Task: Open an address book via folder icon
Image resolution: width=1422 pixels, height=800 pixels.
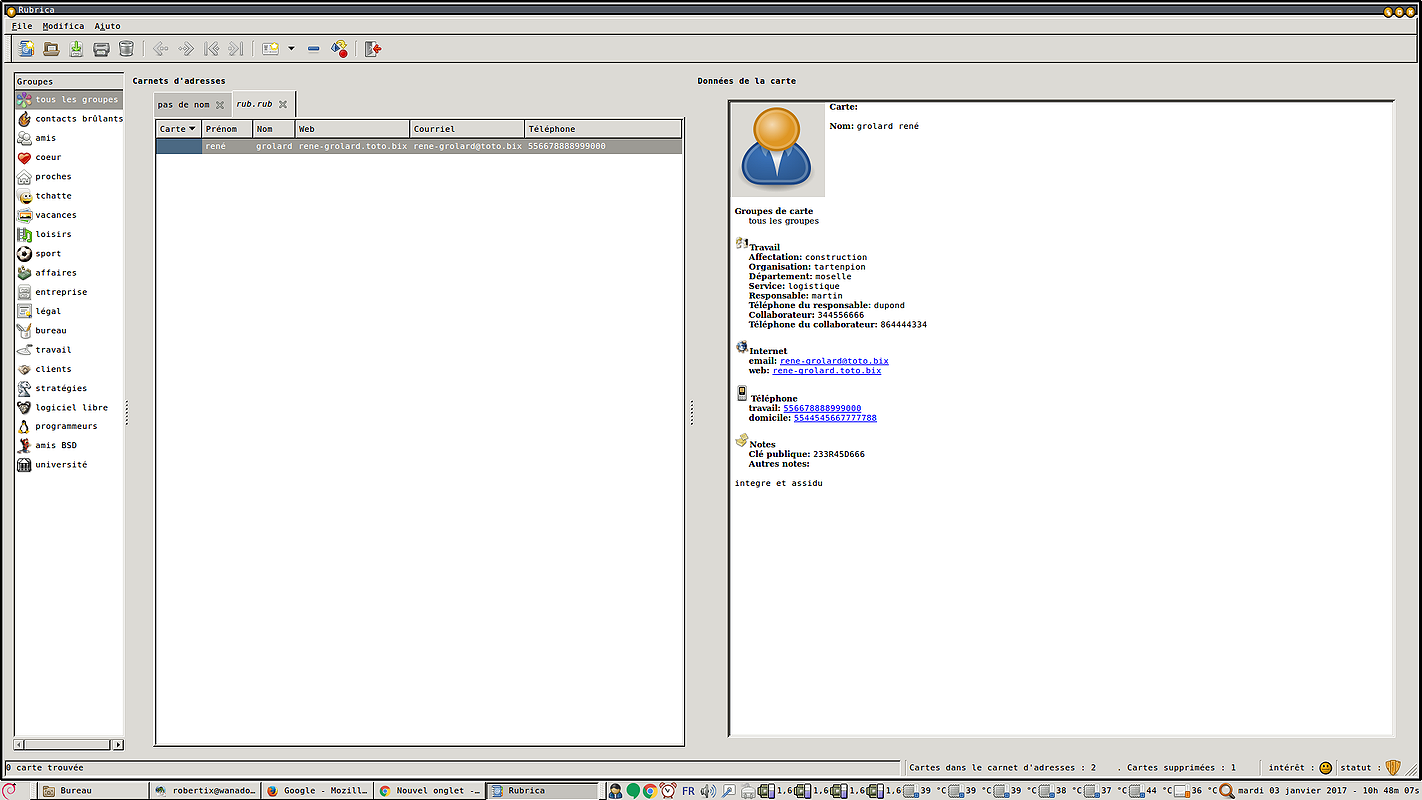Action: 51,48
